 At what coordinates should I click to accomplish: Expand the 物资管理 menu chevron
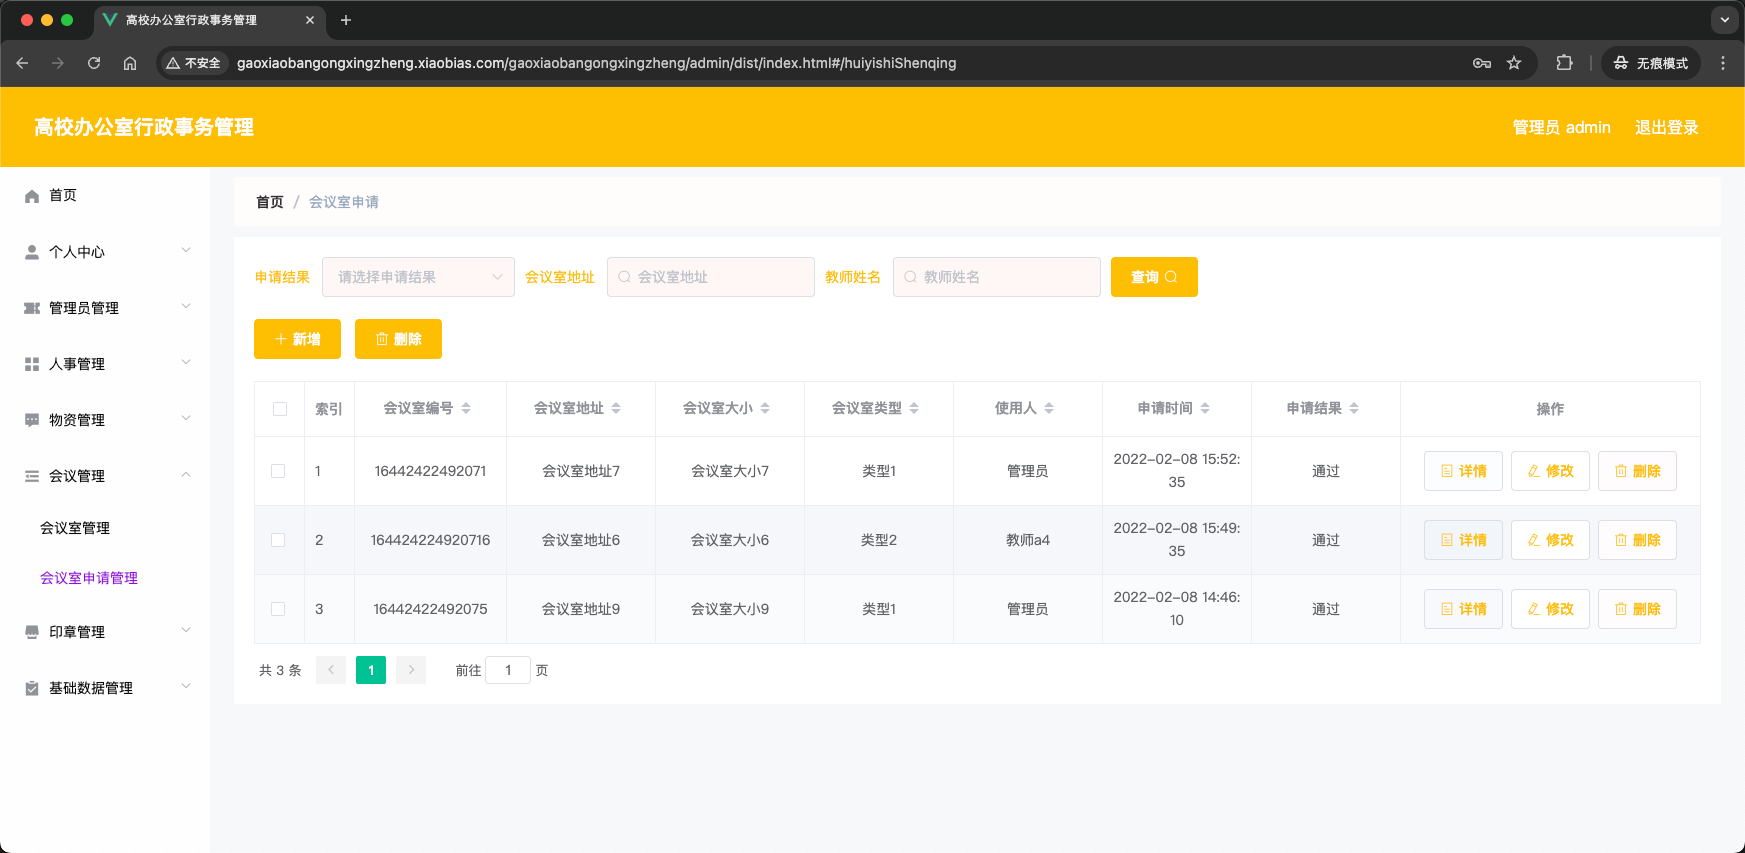click(x=186, y=418)
